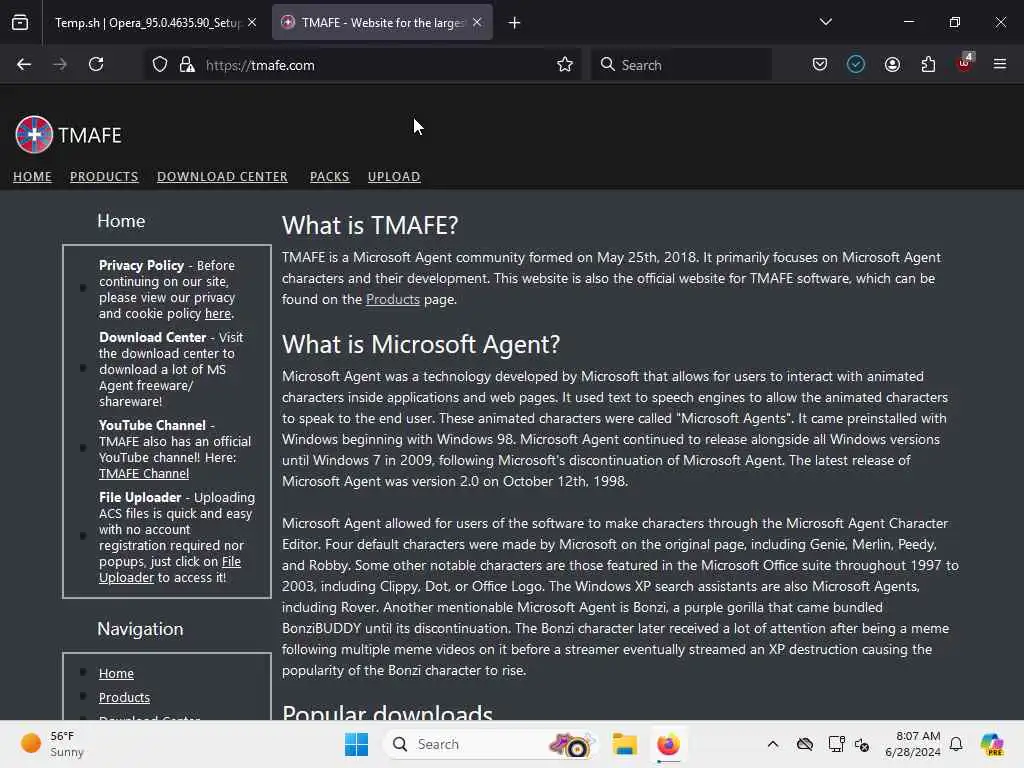Viewport: 1024px width, 768px height.
Task: Click the blue checkmark extension icon
Action: point(856,64)
